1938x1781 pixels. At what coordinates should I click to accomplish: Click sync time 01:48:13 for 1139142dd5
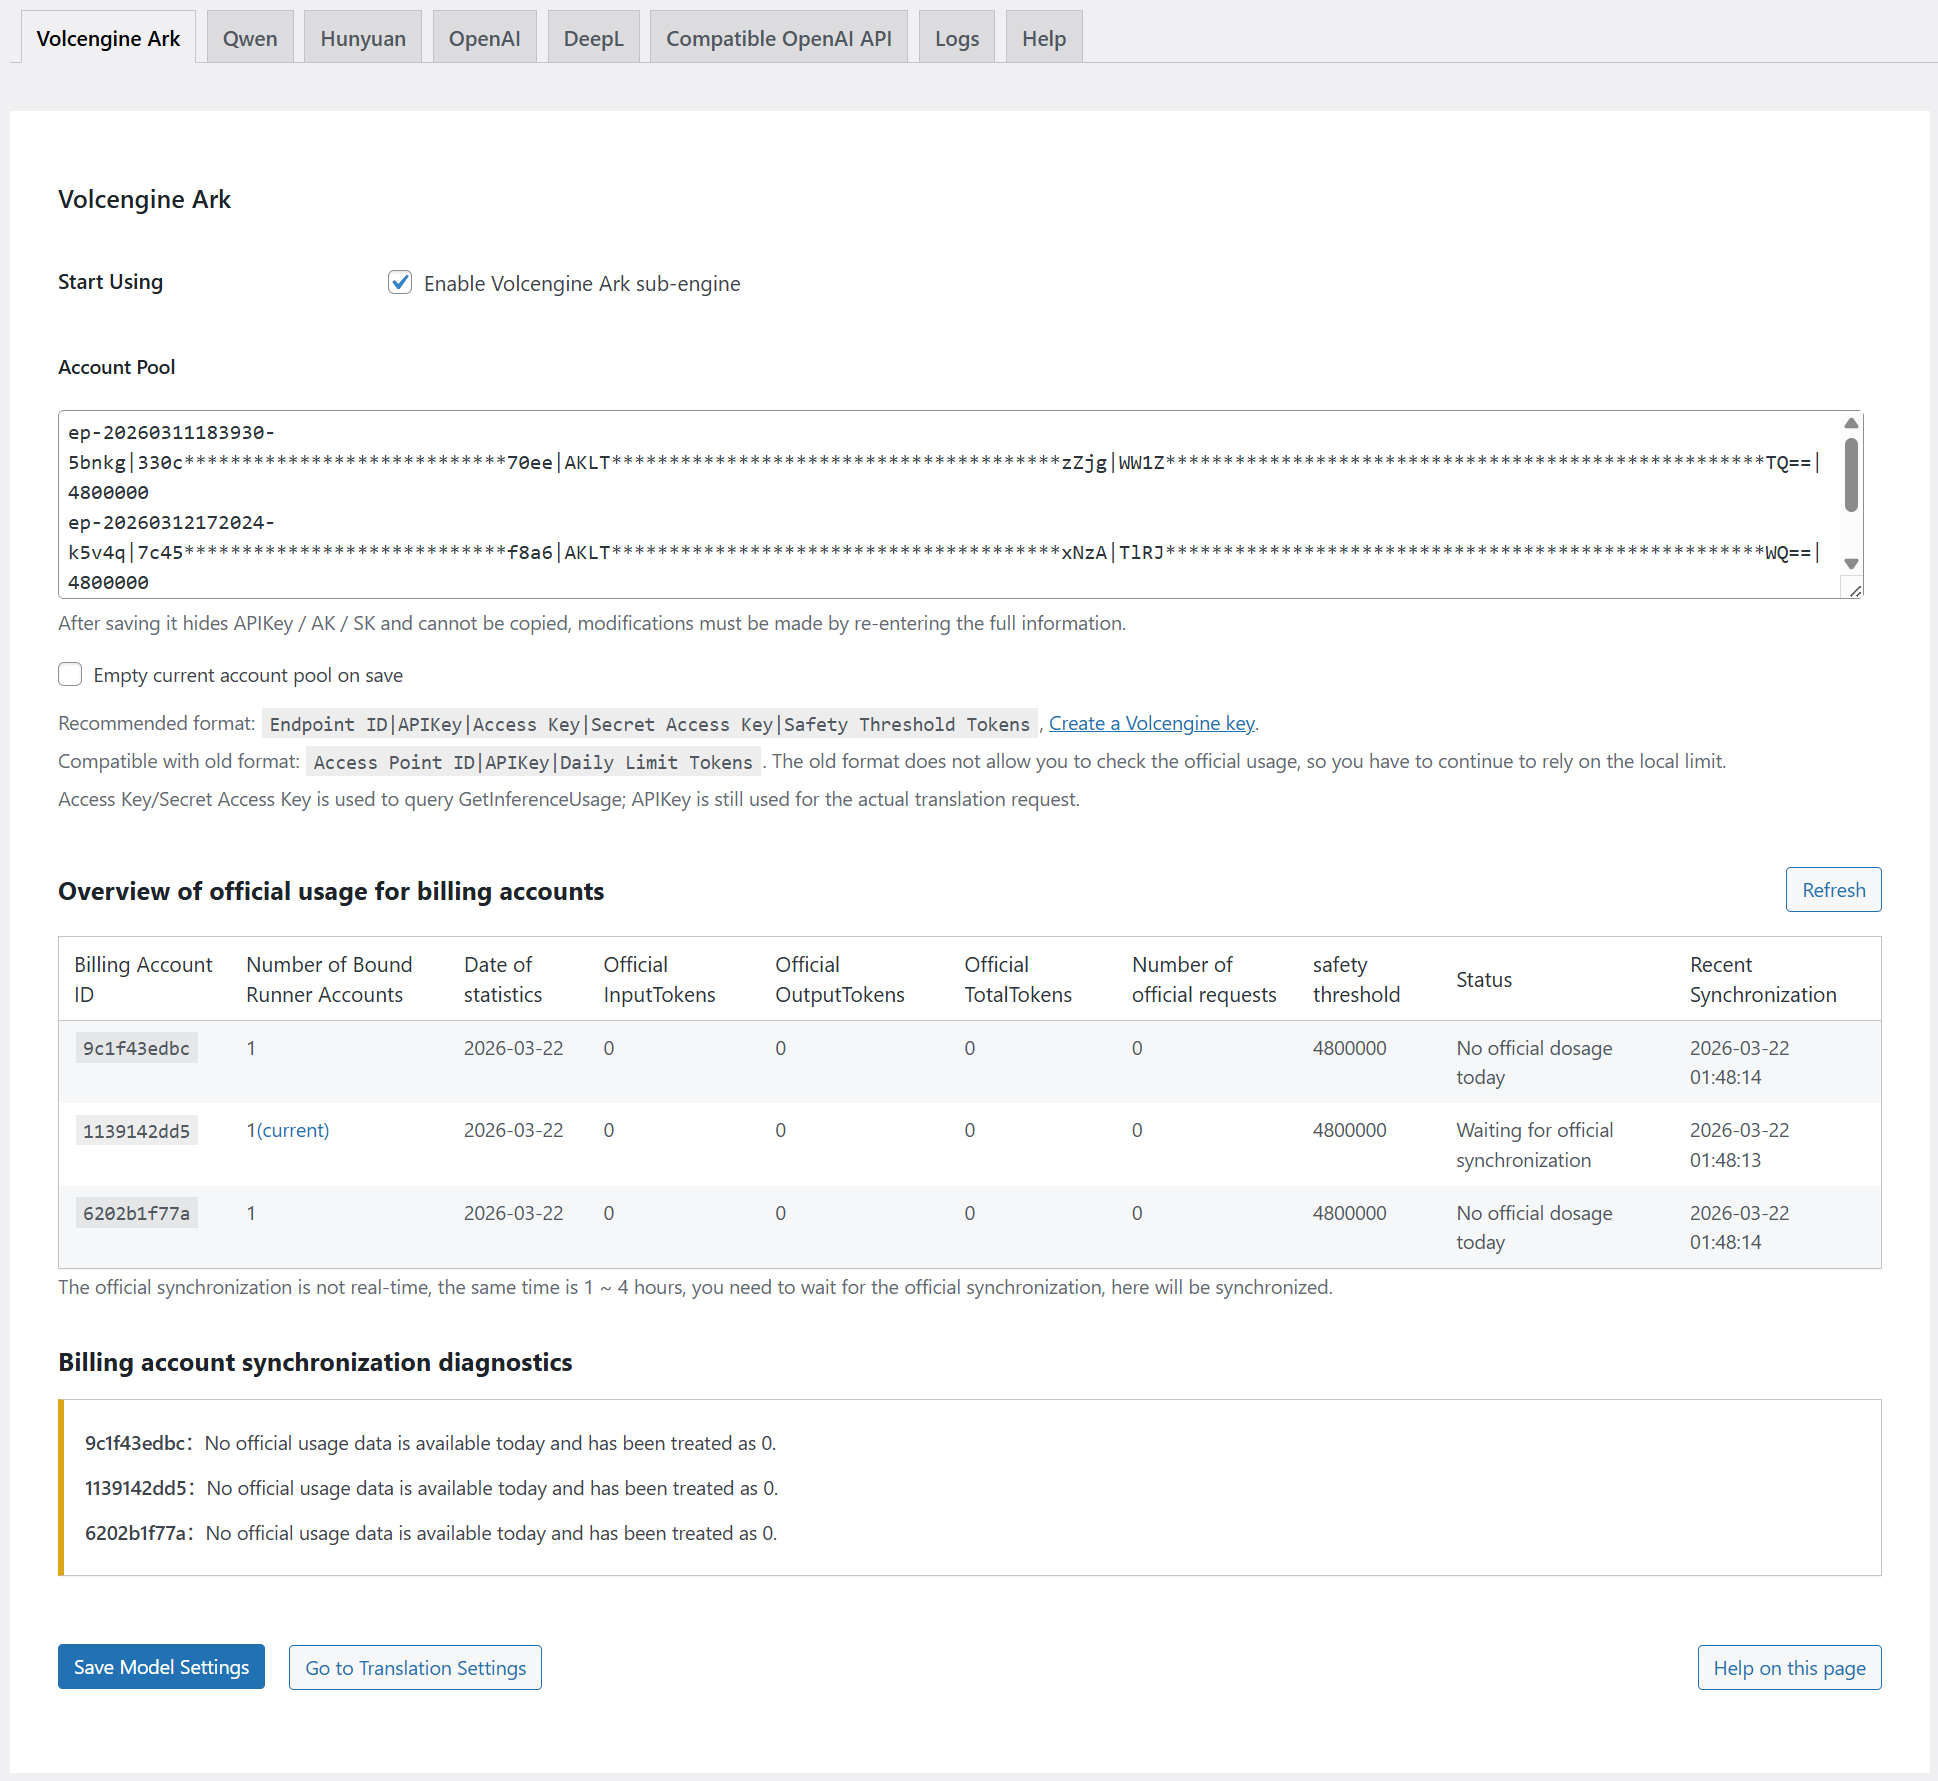pyautogui.click(x=1725, y=1160)
